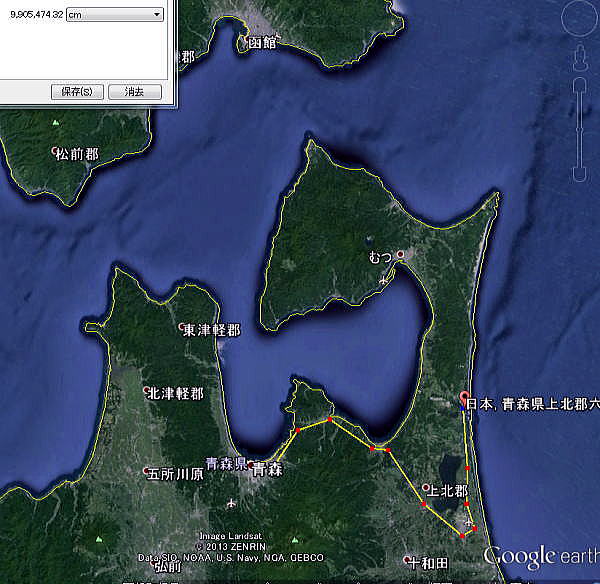This screenshot has width=600, height=584.
Task: Open the cm units dropdown
Action: click(115, 14)
